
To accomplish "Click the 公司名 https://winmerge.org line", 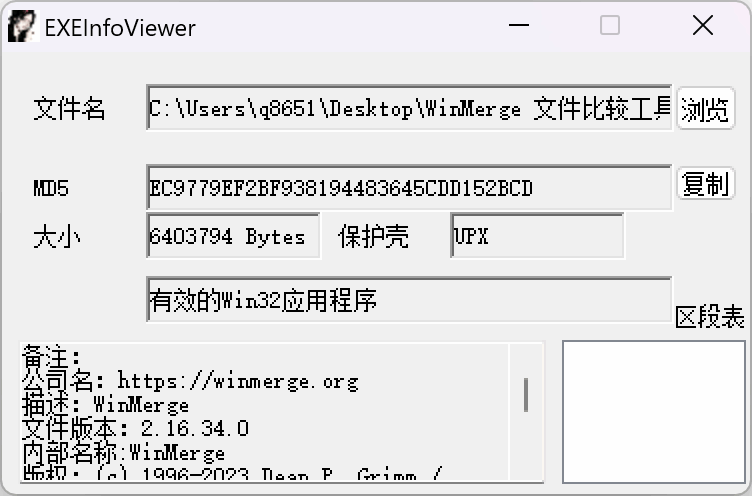I will 190,381.
